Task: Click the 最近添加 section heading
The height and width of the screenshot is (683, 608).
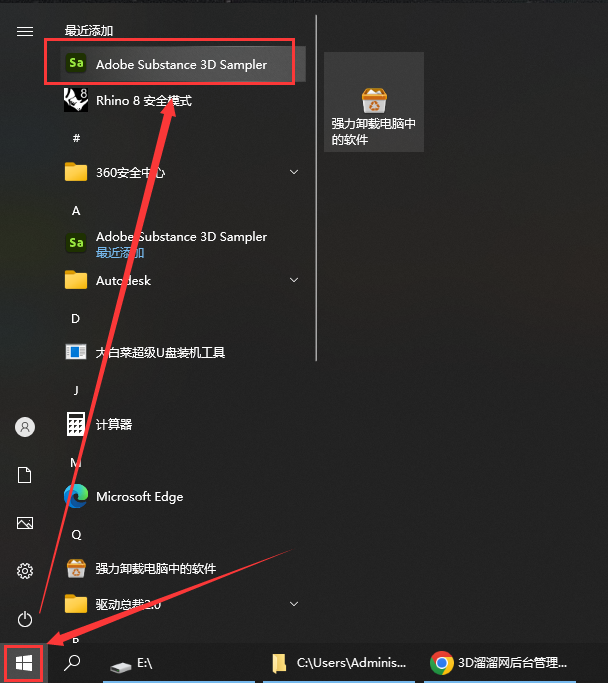Action: point(89,30)
